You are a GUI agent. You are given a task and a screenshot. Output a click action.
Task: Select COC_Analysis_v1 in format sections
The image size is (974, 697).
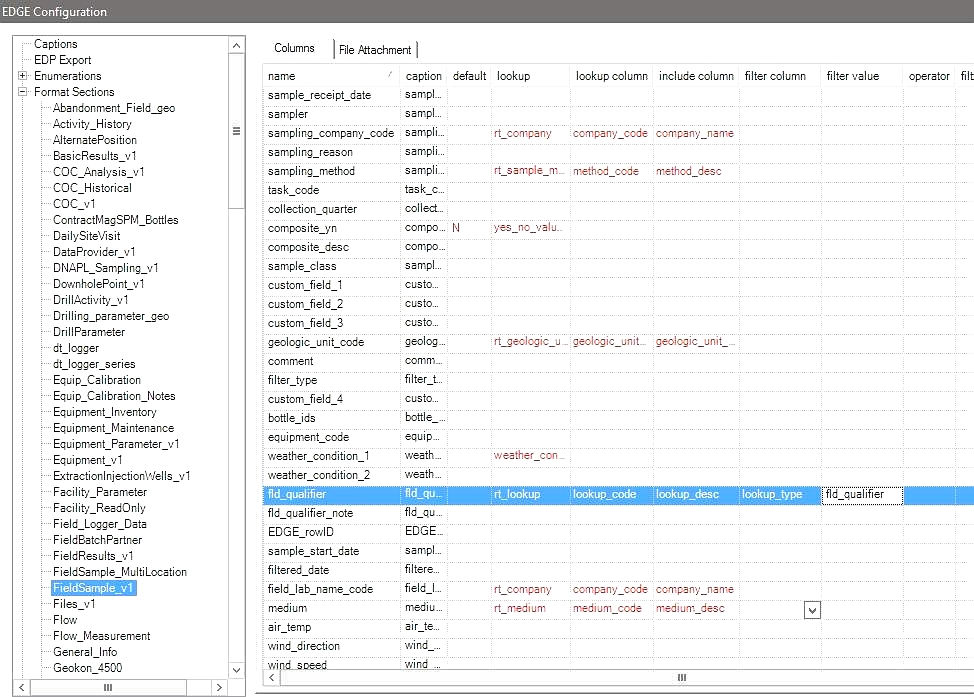click(98, 172)
